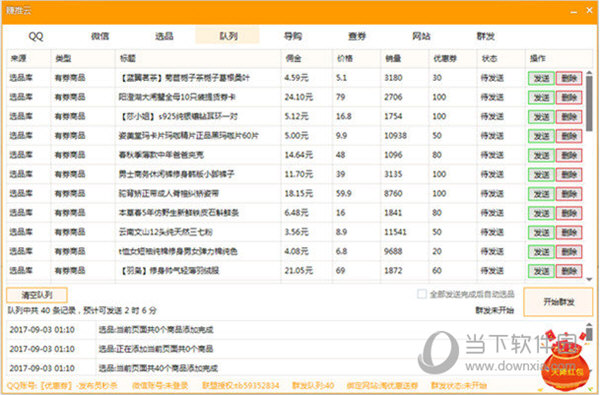The image size is (600, 395).
Task: Delete the 3.56元 commission item
Action: coord(569,232)
